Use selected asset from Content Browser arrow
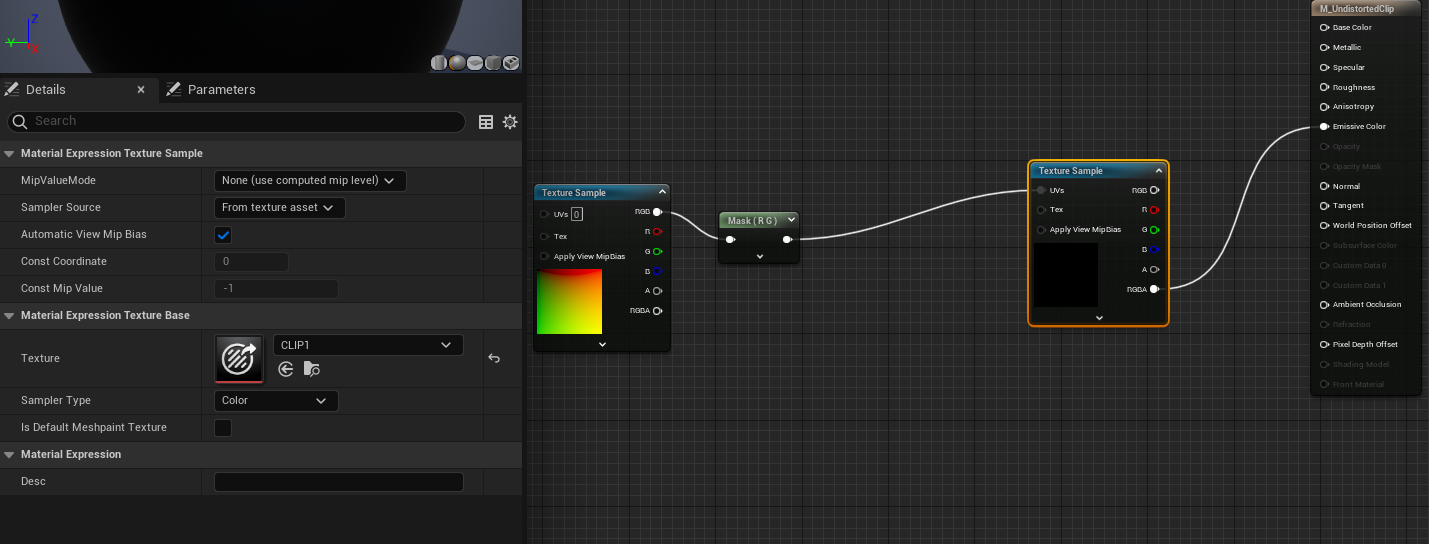The width and height of the screenshot is (1429, 544). (x=286, y=369)
